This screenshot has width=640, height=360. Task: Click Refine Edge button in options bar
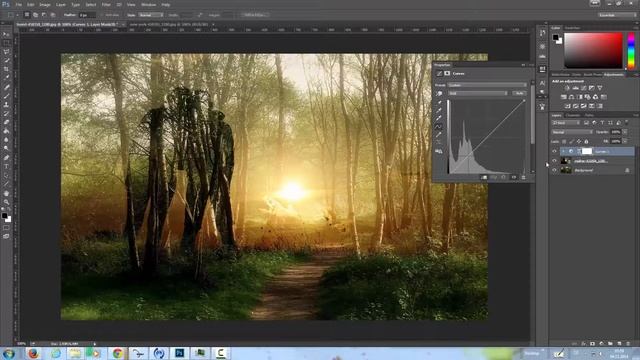click(255, 15)
